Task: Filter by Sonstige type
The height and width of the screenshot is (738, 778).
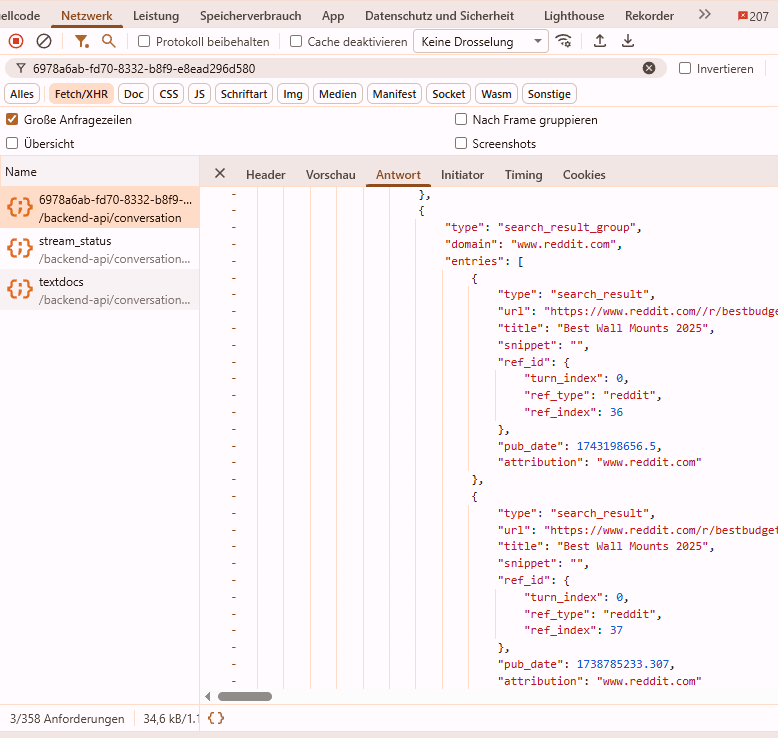Action: pyautogui.click(x=549, y=94)
